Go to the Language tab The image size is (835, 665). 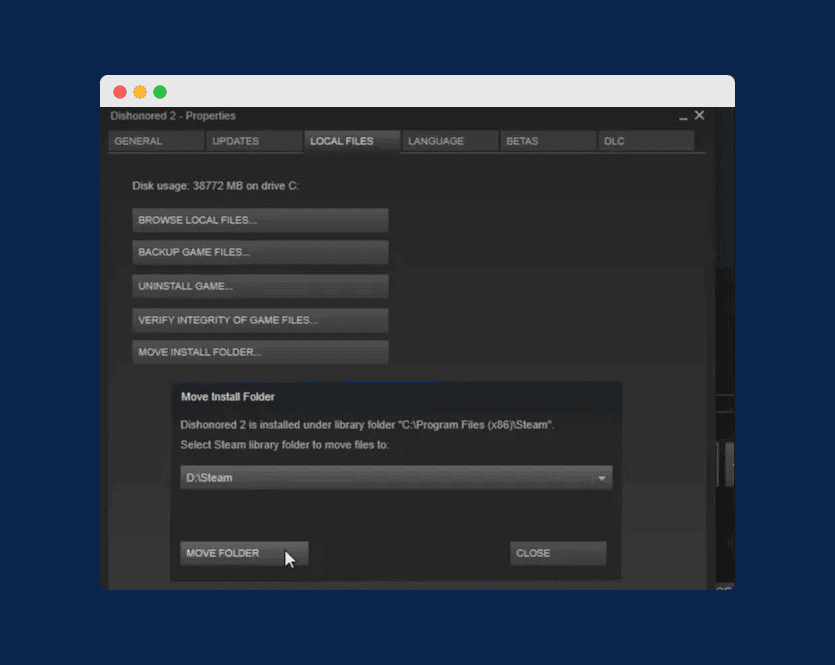tap(449, 141)
